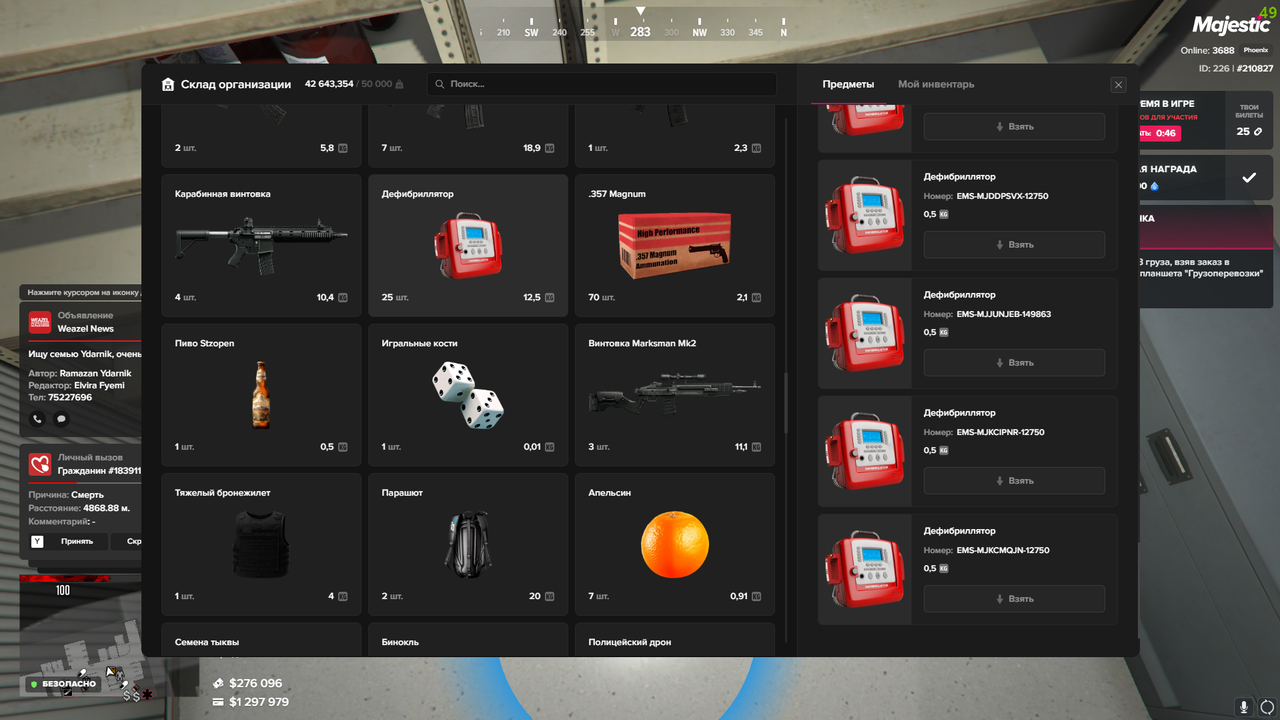Click the red defibrillator image in grid
The width and height of the screenshot is (1280, 720).
coord(468,245)
